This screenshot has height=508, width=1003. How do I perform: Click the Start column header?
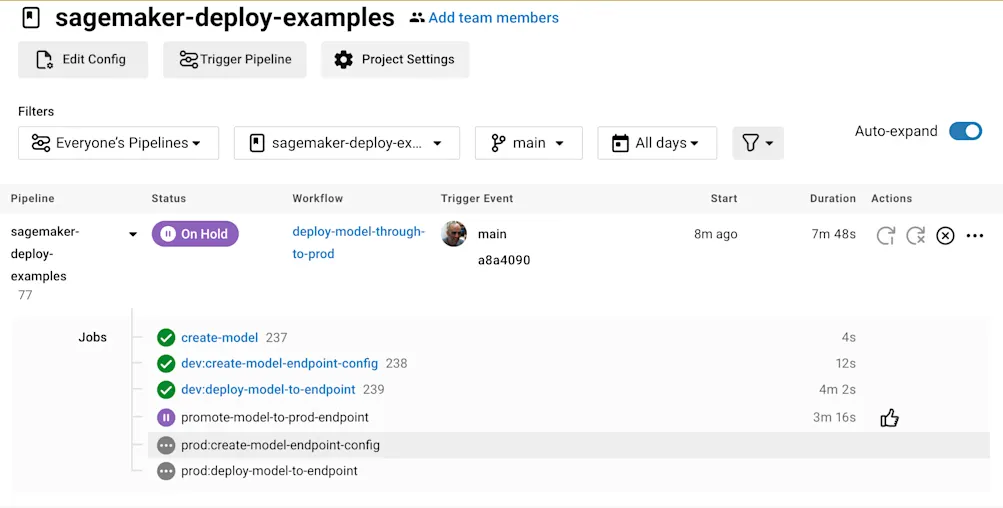pos(723,198)
